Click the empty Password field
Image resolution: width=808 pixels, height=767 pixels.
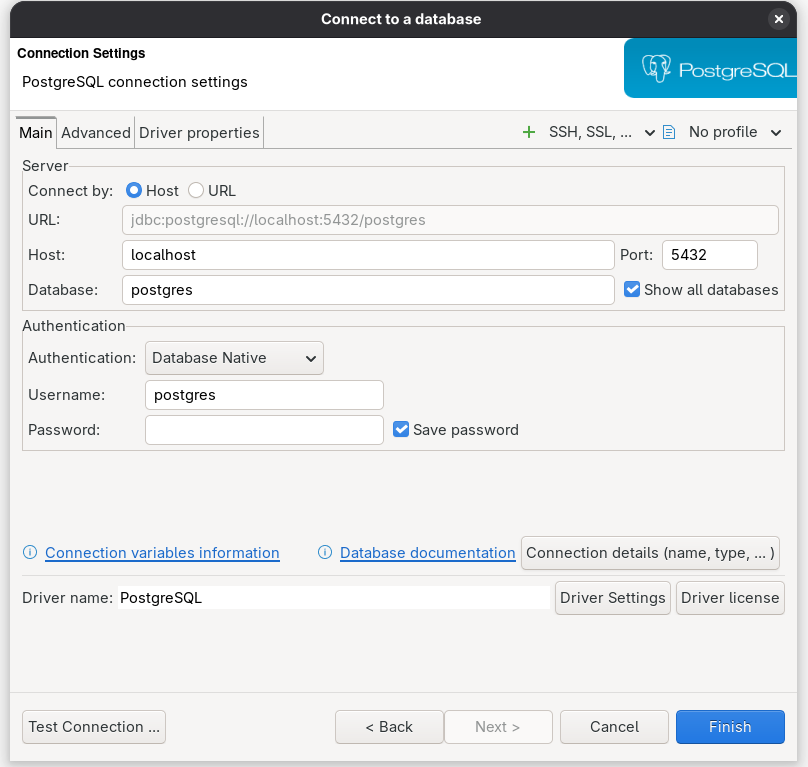(x=264, y=430)
